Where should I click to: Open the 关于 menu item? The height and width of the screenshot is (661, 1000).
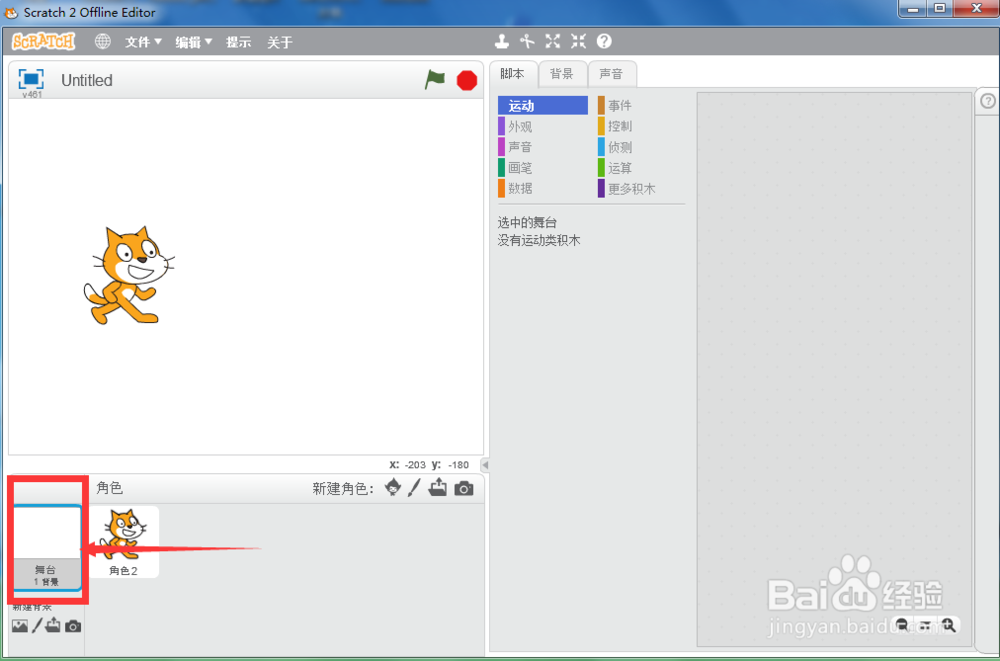(x=279, y=42)
